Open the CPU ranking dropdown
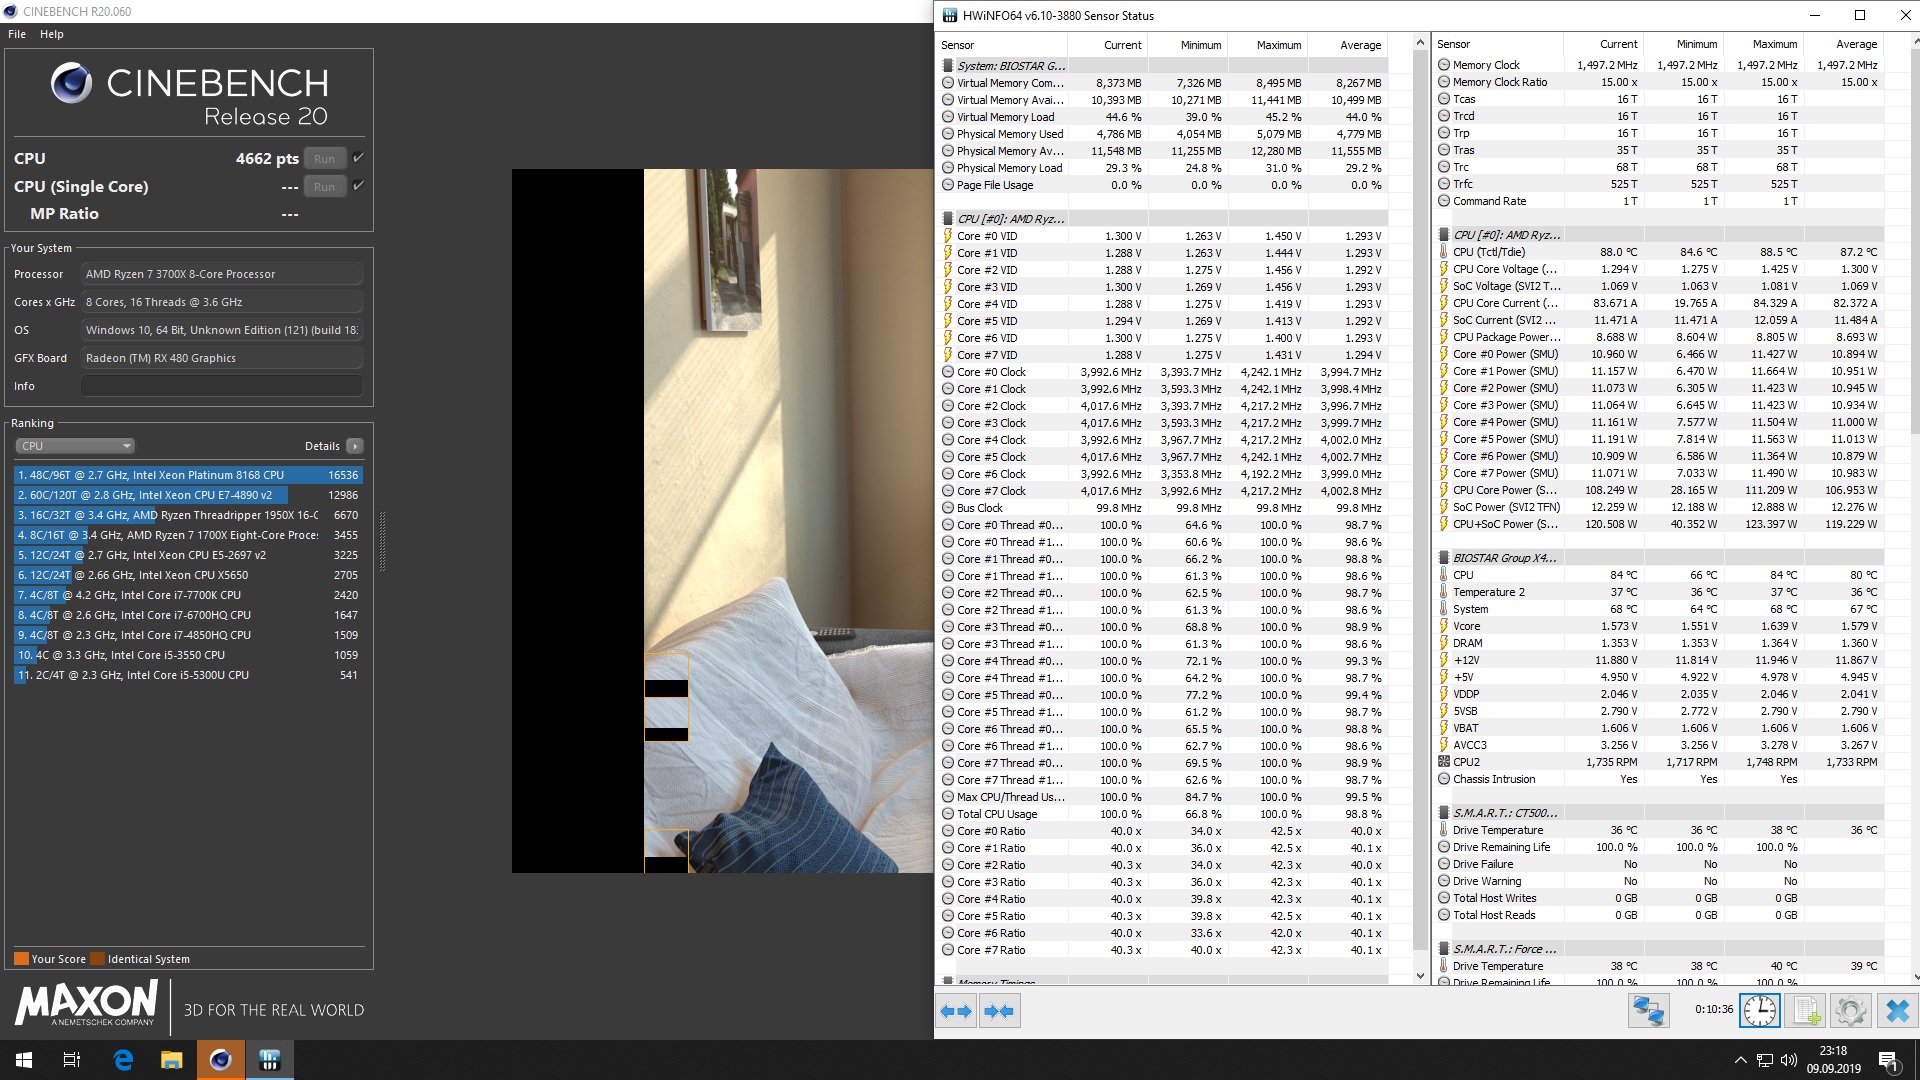 (75, 446)
